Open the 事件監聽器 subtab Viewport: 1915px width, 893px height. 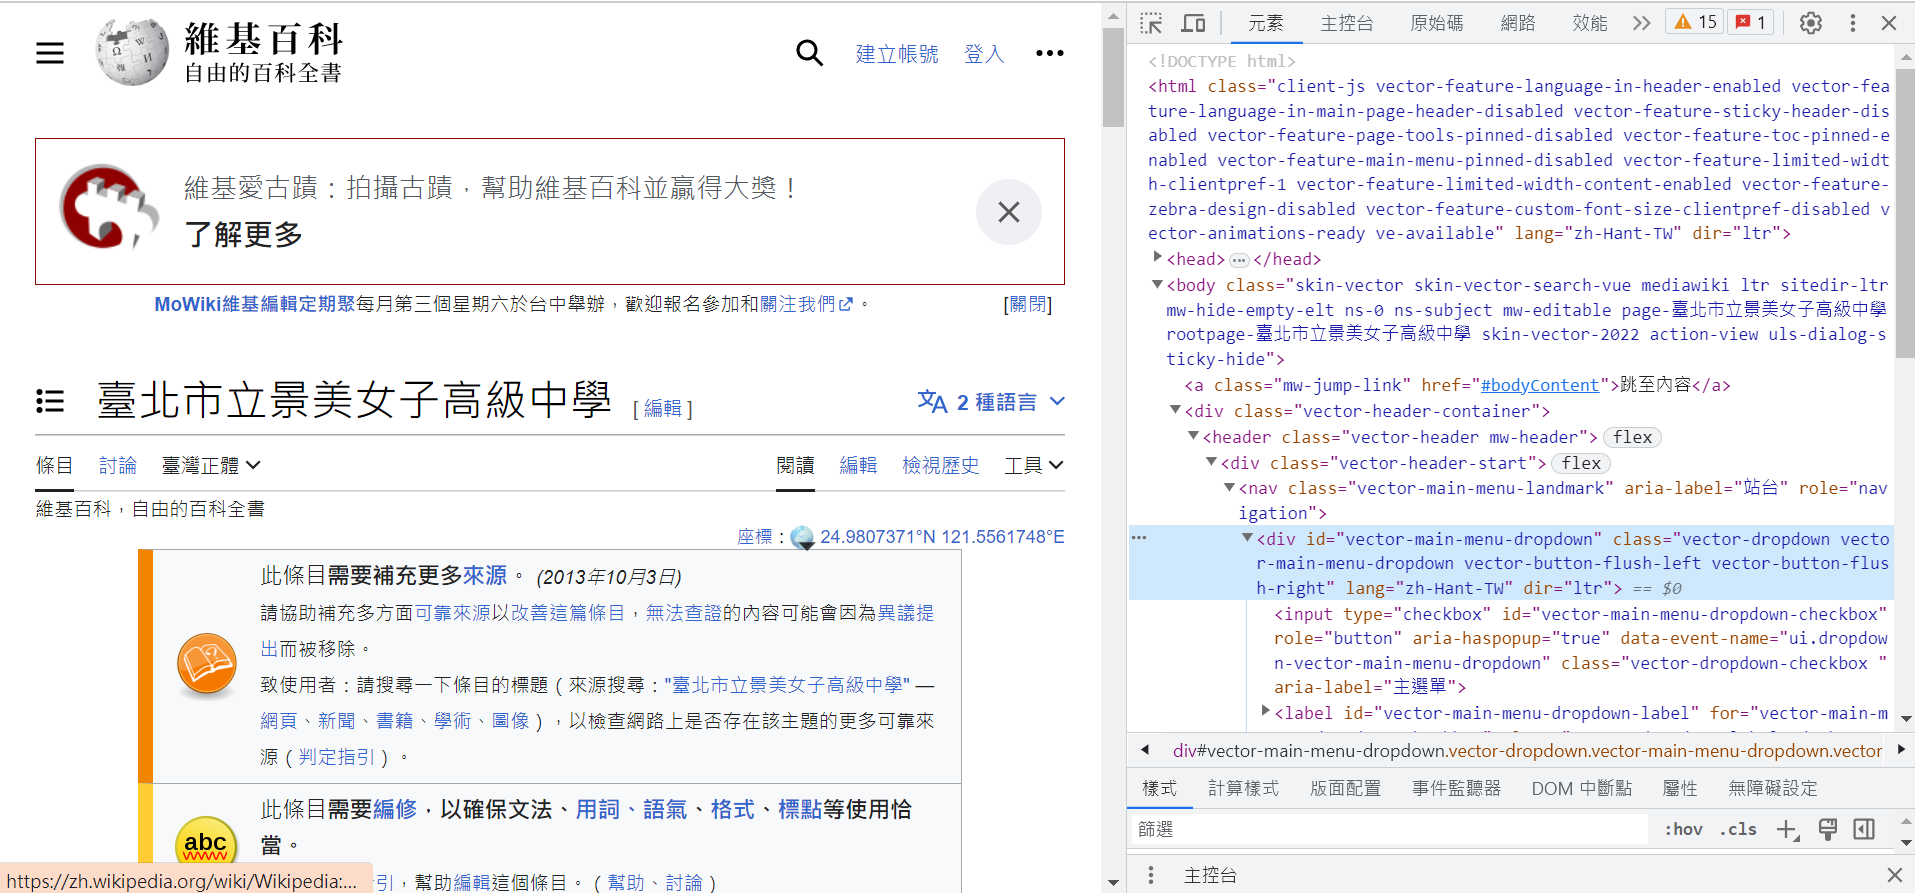tap(1456, 788)
